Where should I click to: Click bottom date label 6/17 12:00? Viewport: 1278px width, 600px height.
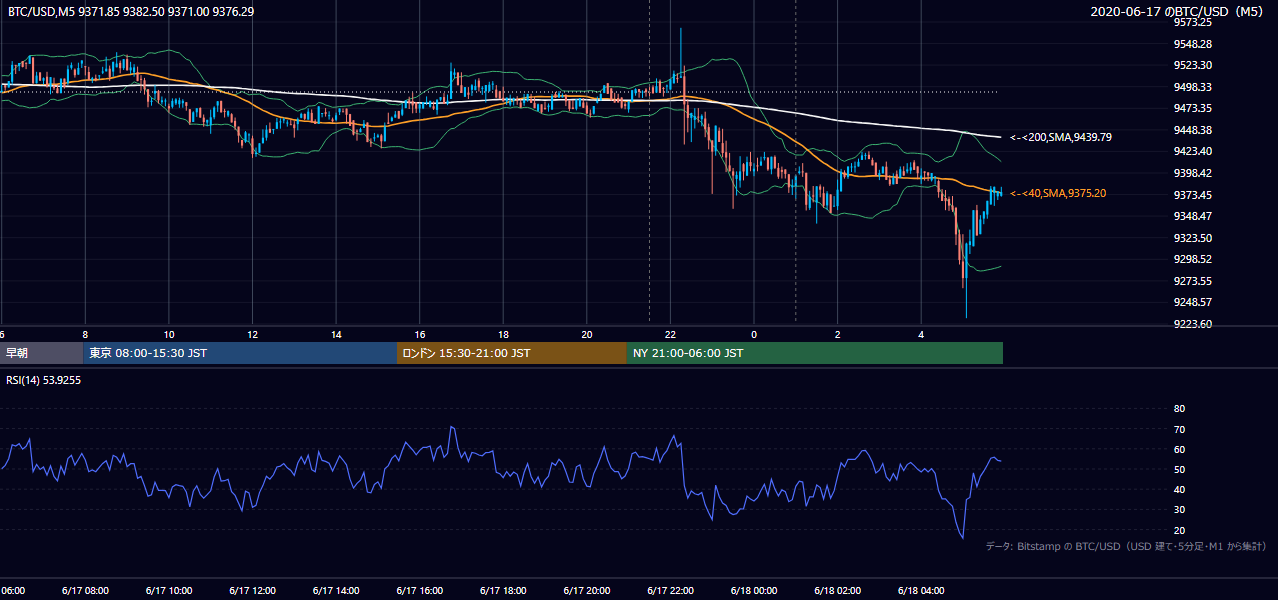253,591
